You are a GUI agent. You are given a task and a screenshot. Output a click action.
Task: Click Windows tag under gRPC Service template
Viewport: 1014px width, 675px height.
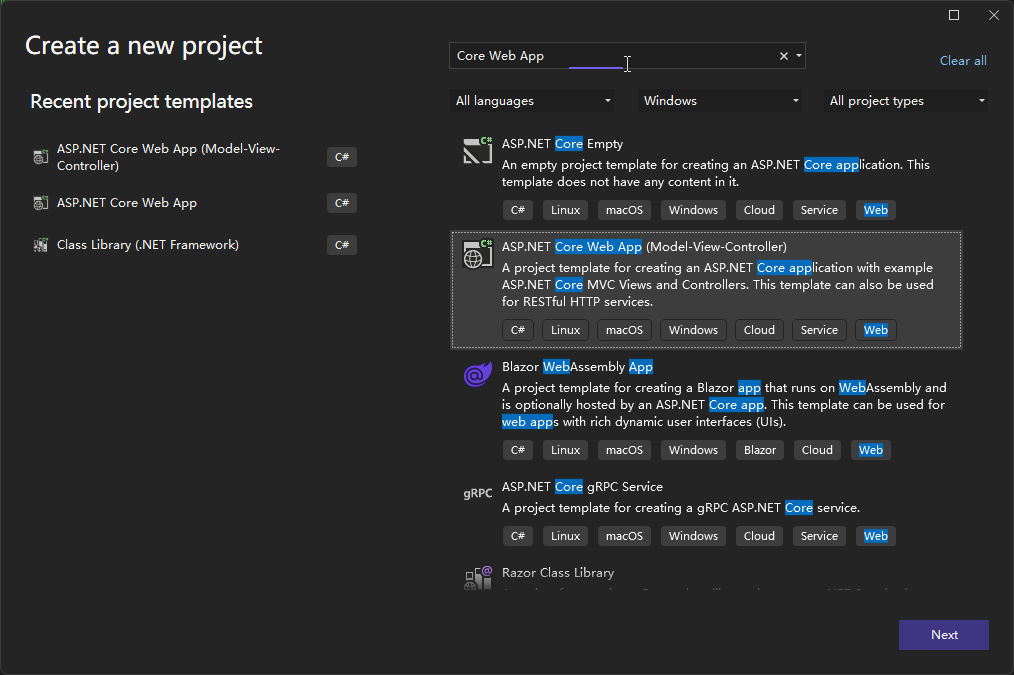[x=693, y=536]
